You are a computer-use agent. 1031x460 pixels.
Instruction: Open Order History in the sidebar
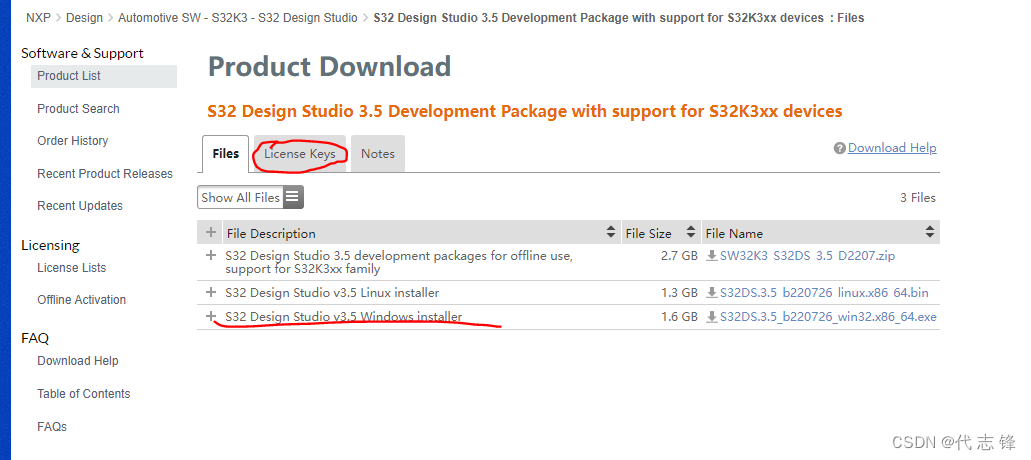[72, 141]
